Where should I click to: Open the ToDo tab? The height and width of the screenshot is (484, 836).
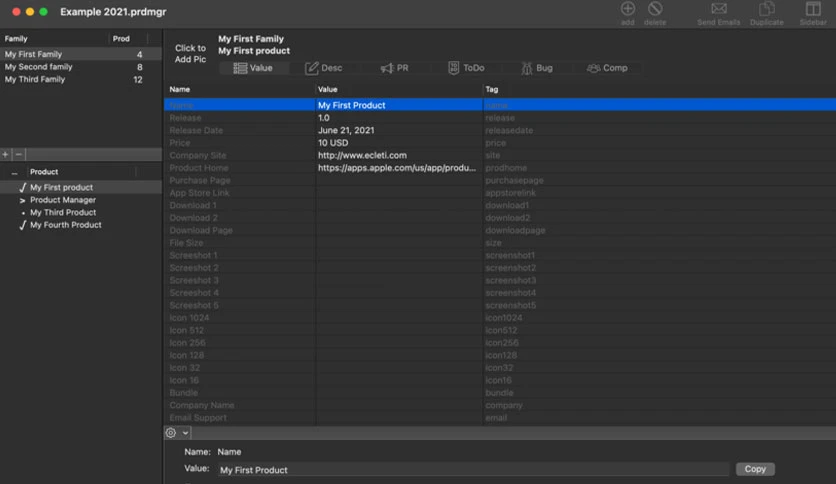coord(466,68)
